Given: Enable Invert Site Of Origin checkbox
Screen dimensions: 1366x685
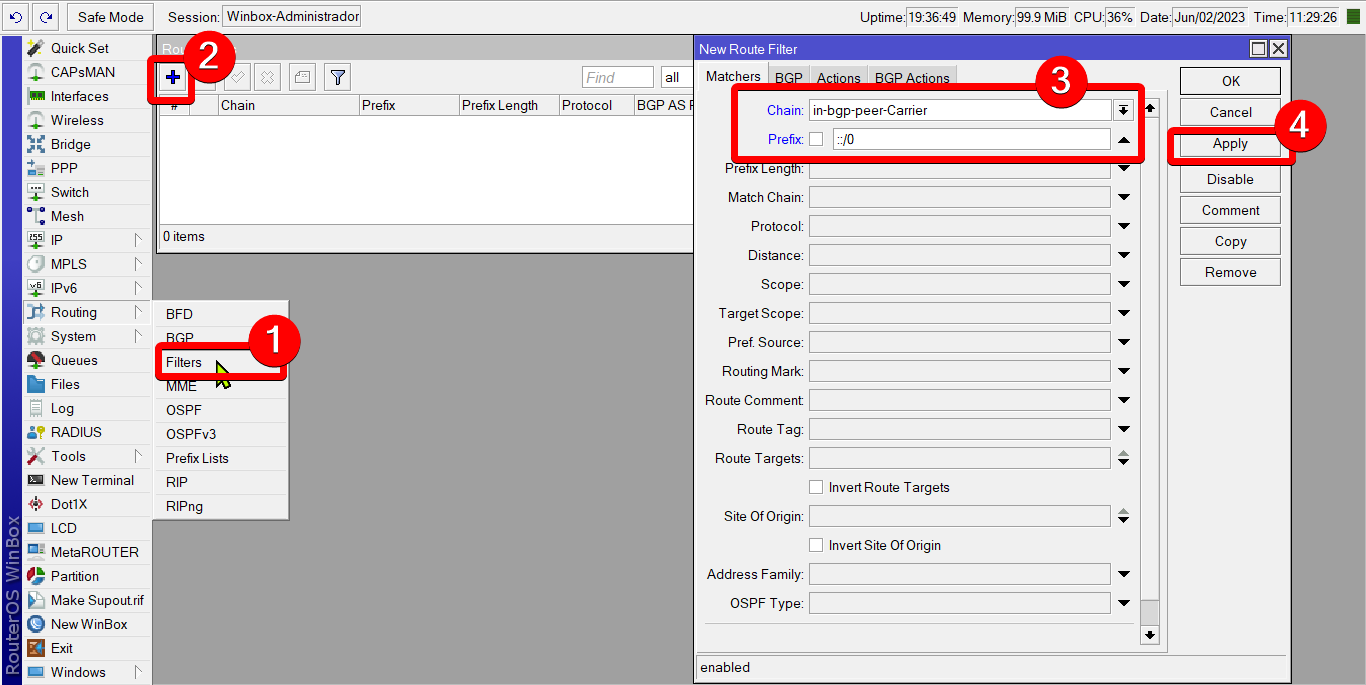Looking at the screenshot, I should coord(816,545).
